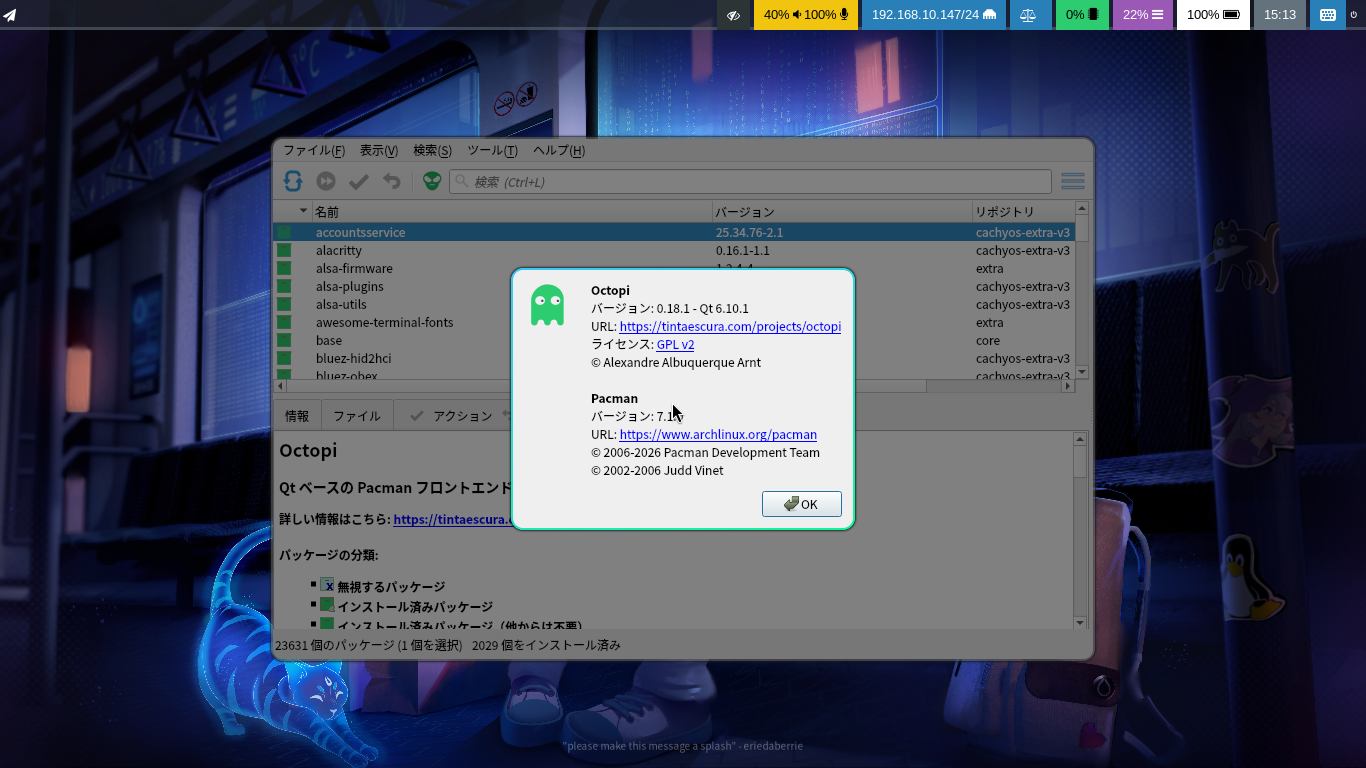Open the ファイル(F) menu
The height and width of the screenshot is (768, 1366).
[x=314, y=151]
